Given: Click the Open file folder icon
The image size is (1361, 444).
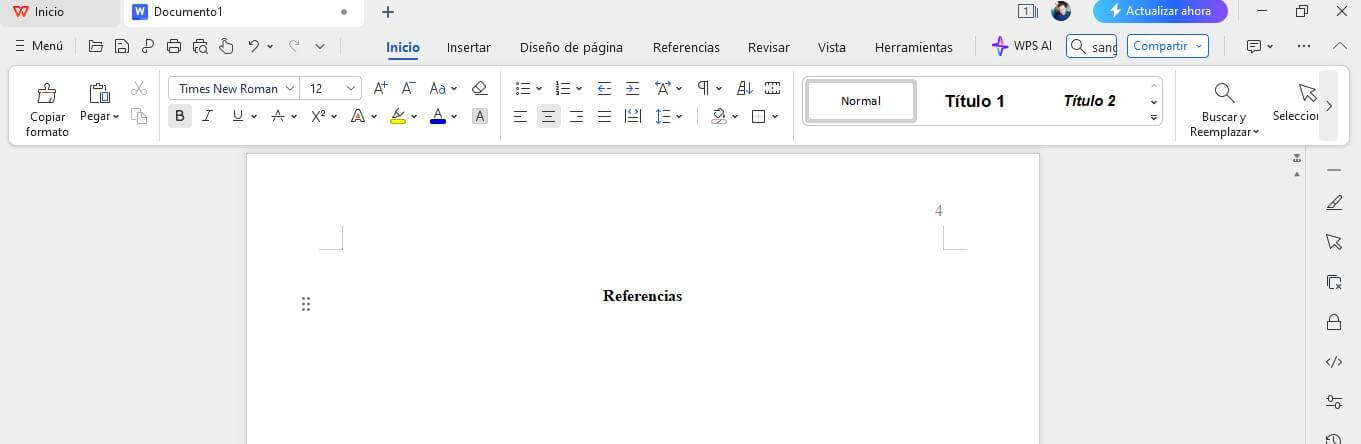Looking at the screenshot, I should [x=96, y=46].
